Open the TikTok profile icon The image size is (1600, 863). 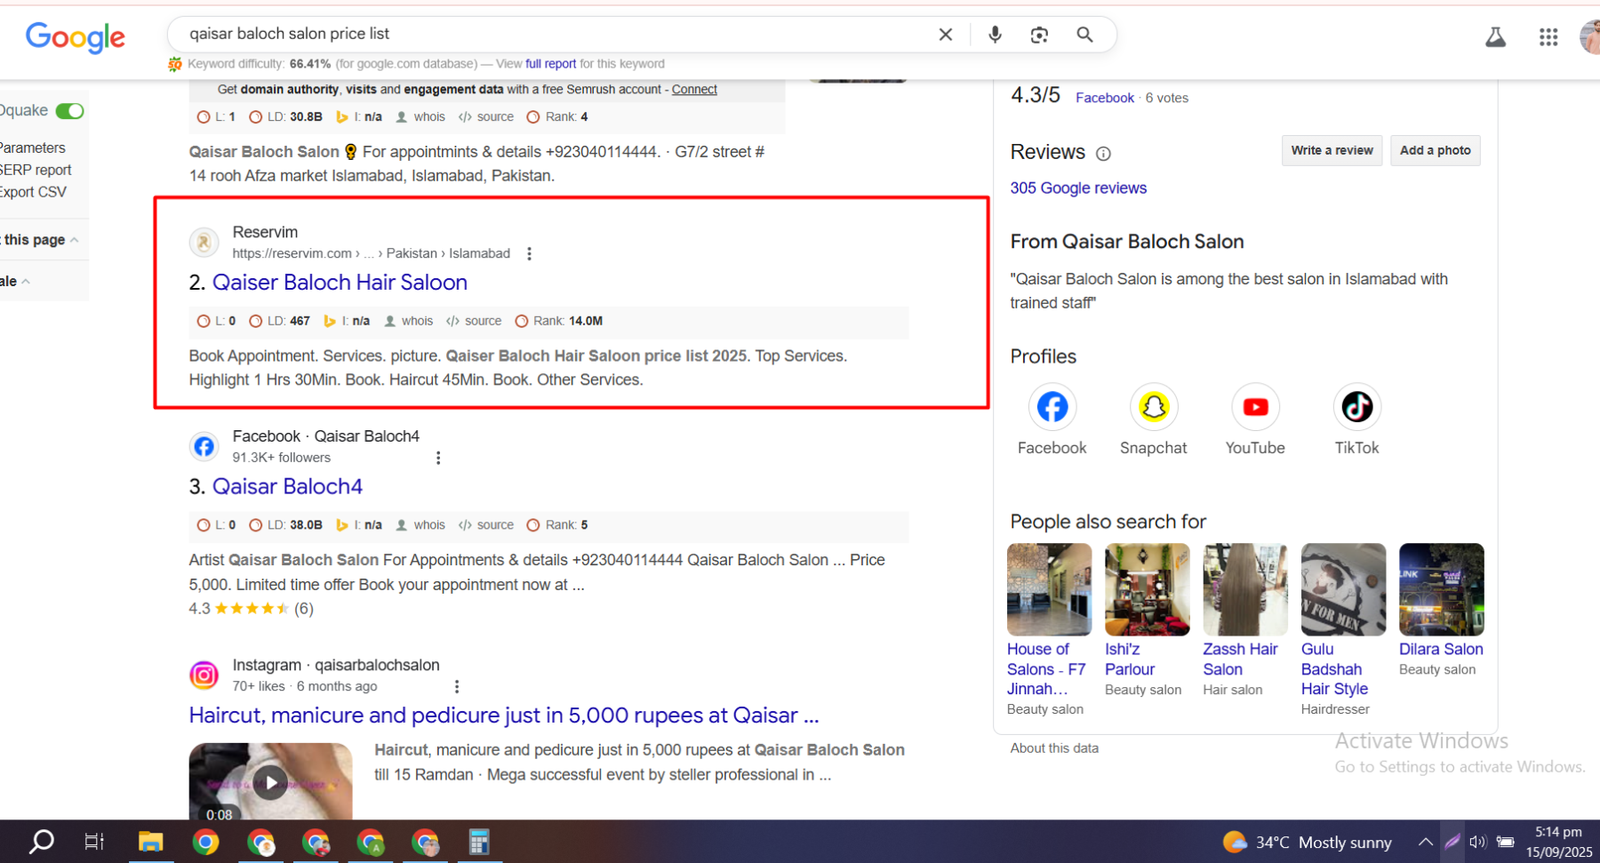(1356, 407)
